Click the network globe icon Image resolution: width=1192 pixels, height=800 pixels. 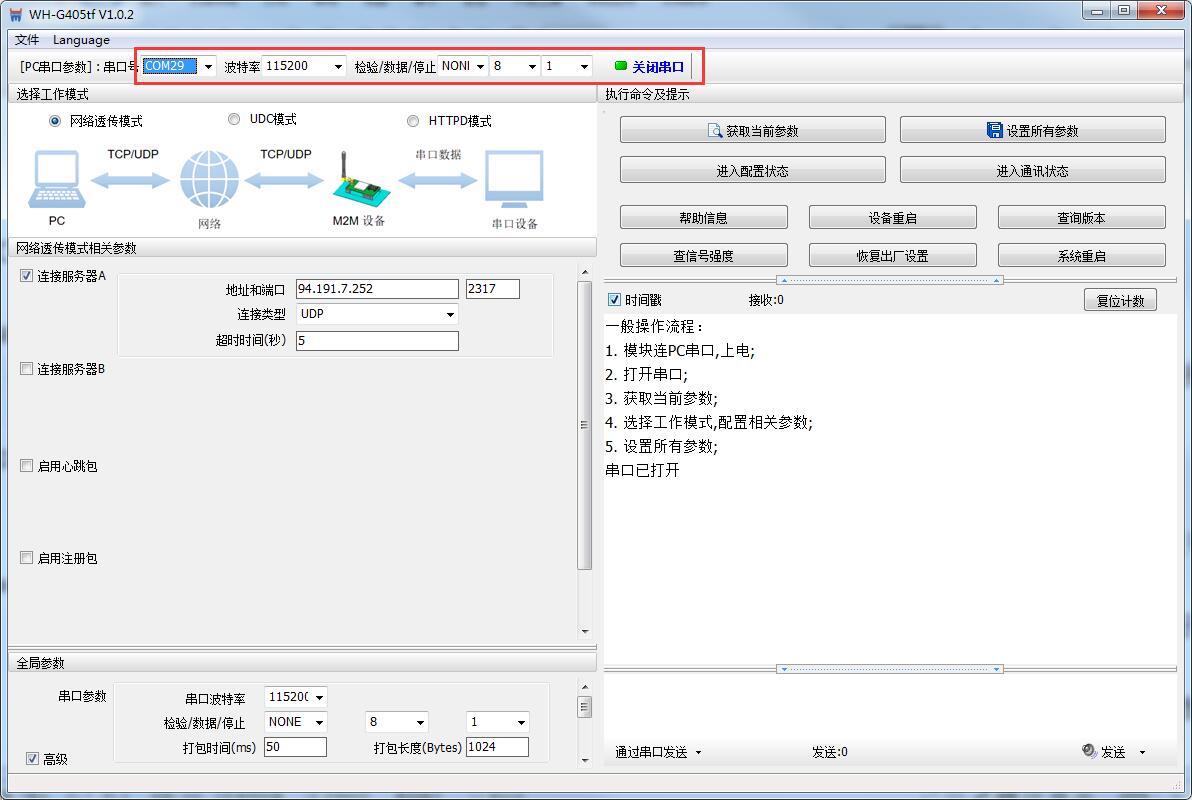pyautogui.click(x=209, y=180)
